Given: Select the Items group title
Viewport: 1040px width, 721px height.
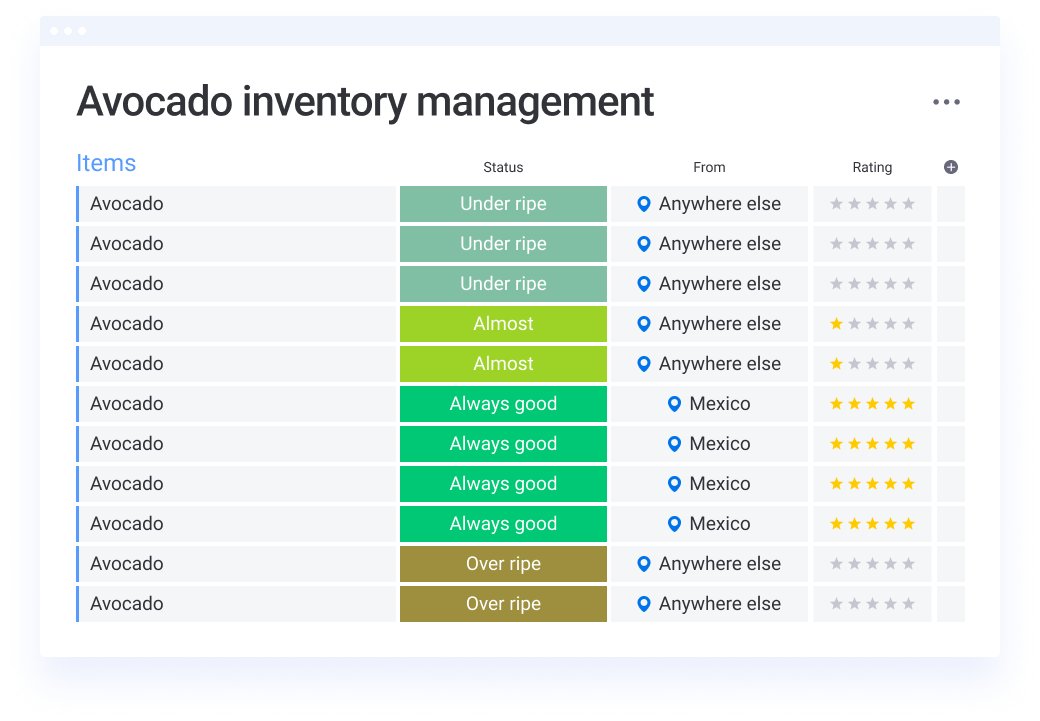Looking at the screenshot, I should (106, 163).
